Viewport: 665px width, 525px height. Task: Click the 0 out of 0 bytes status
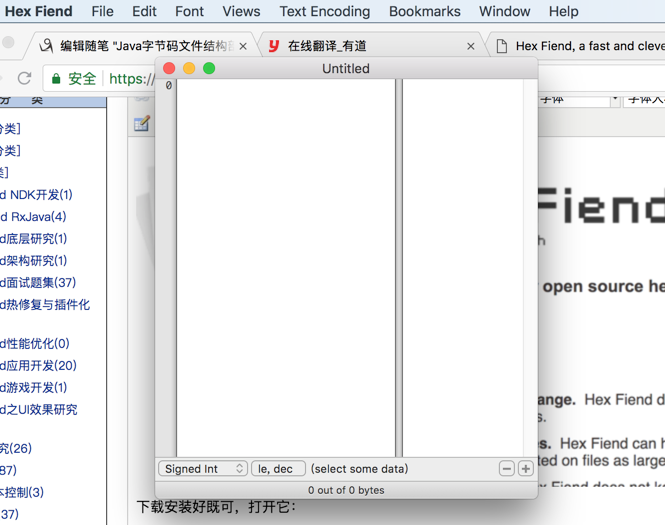(346, 490)
